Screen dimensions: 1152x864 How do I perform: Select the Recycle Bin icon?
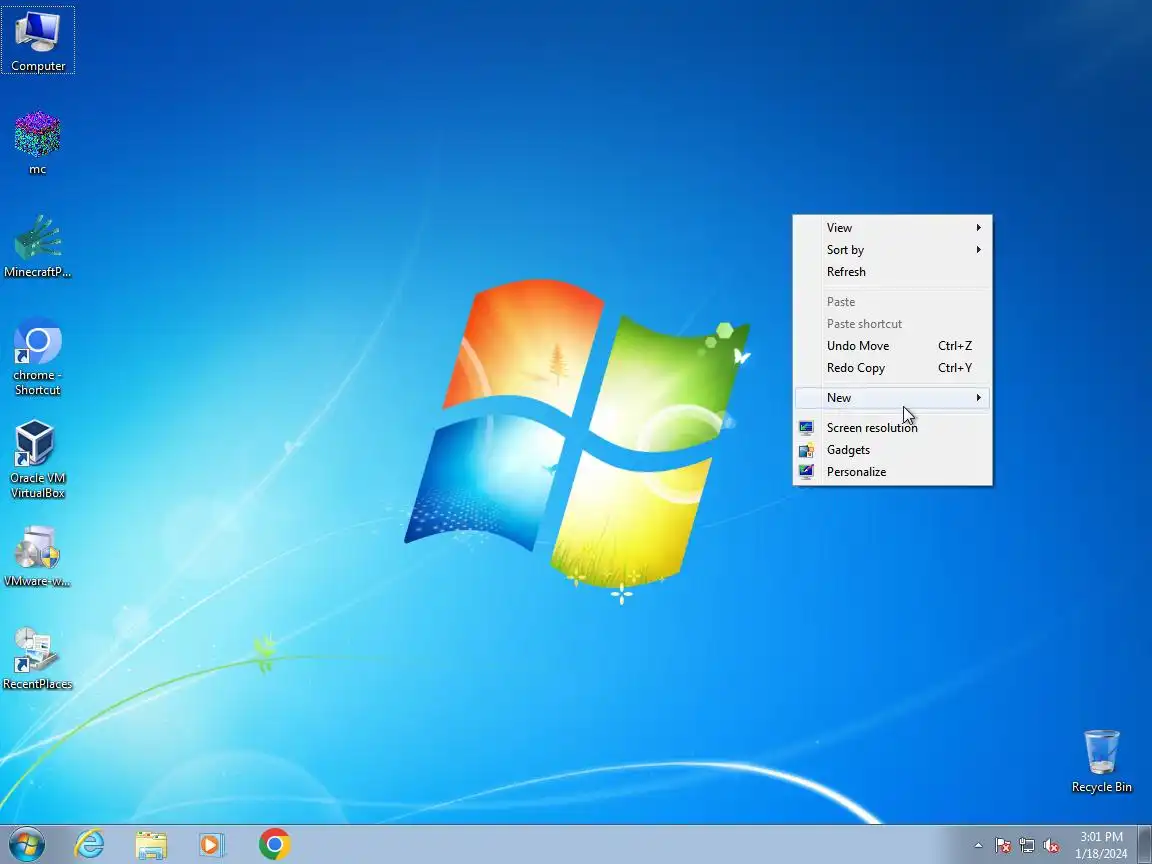point(1101,761)
